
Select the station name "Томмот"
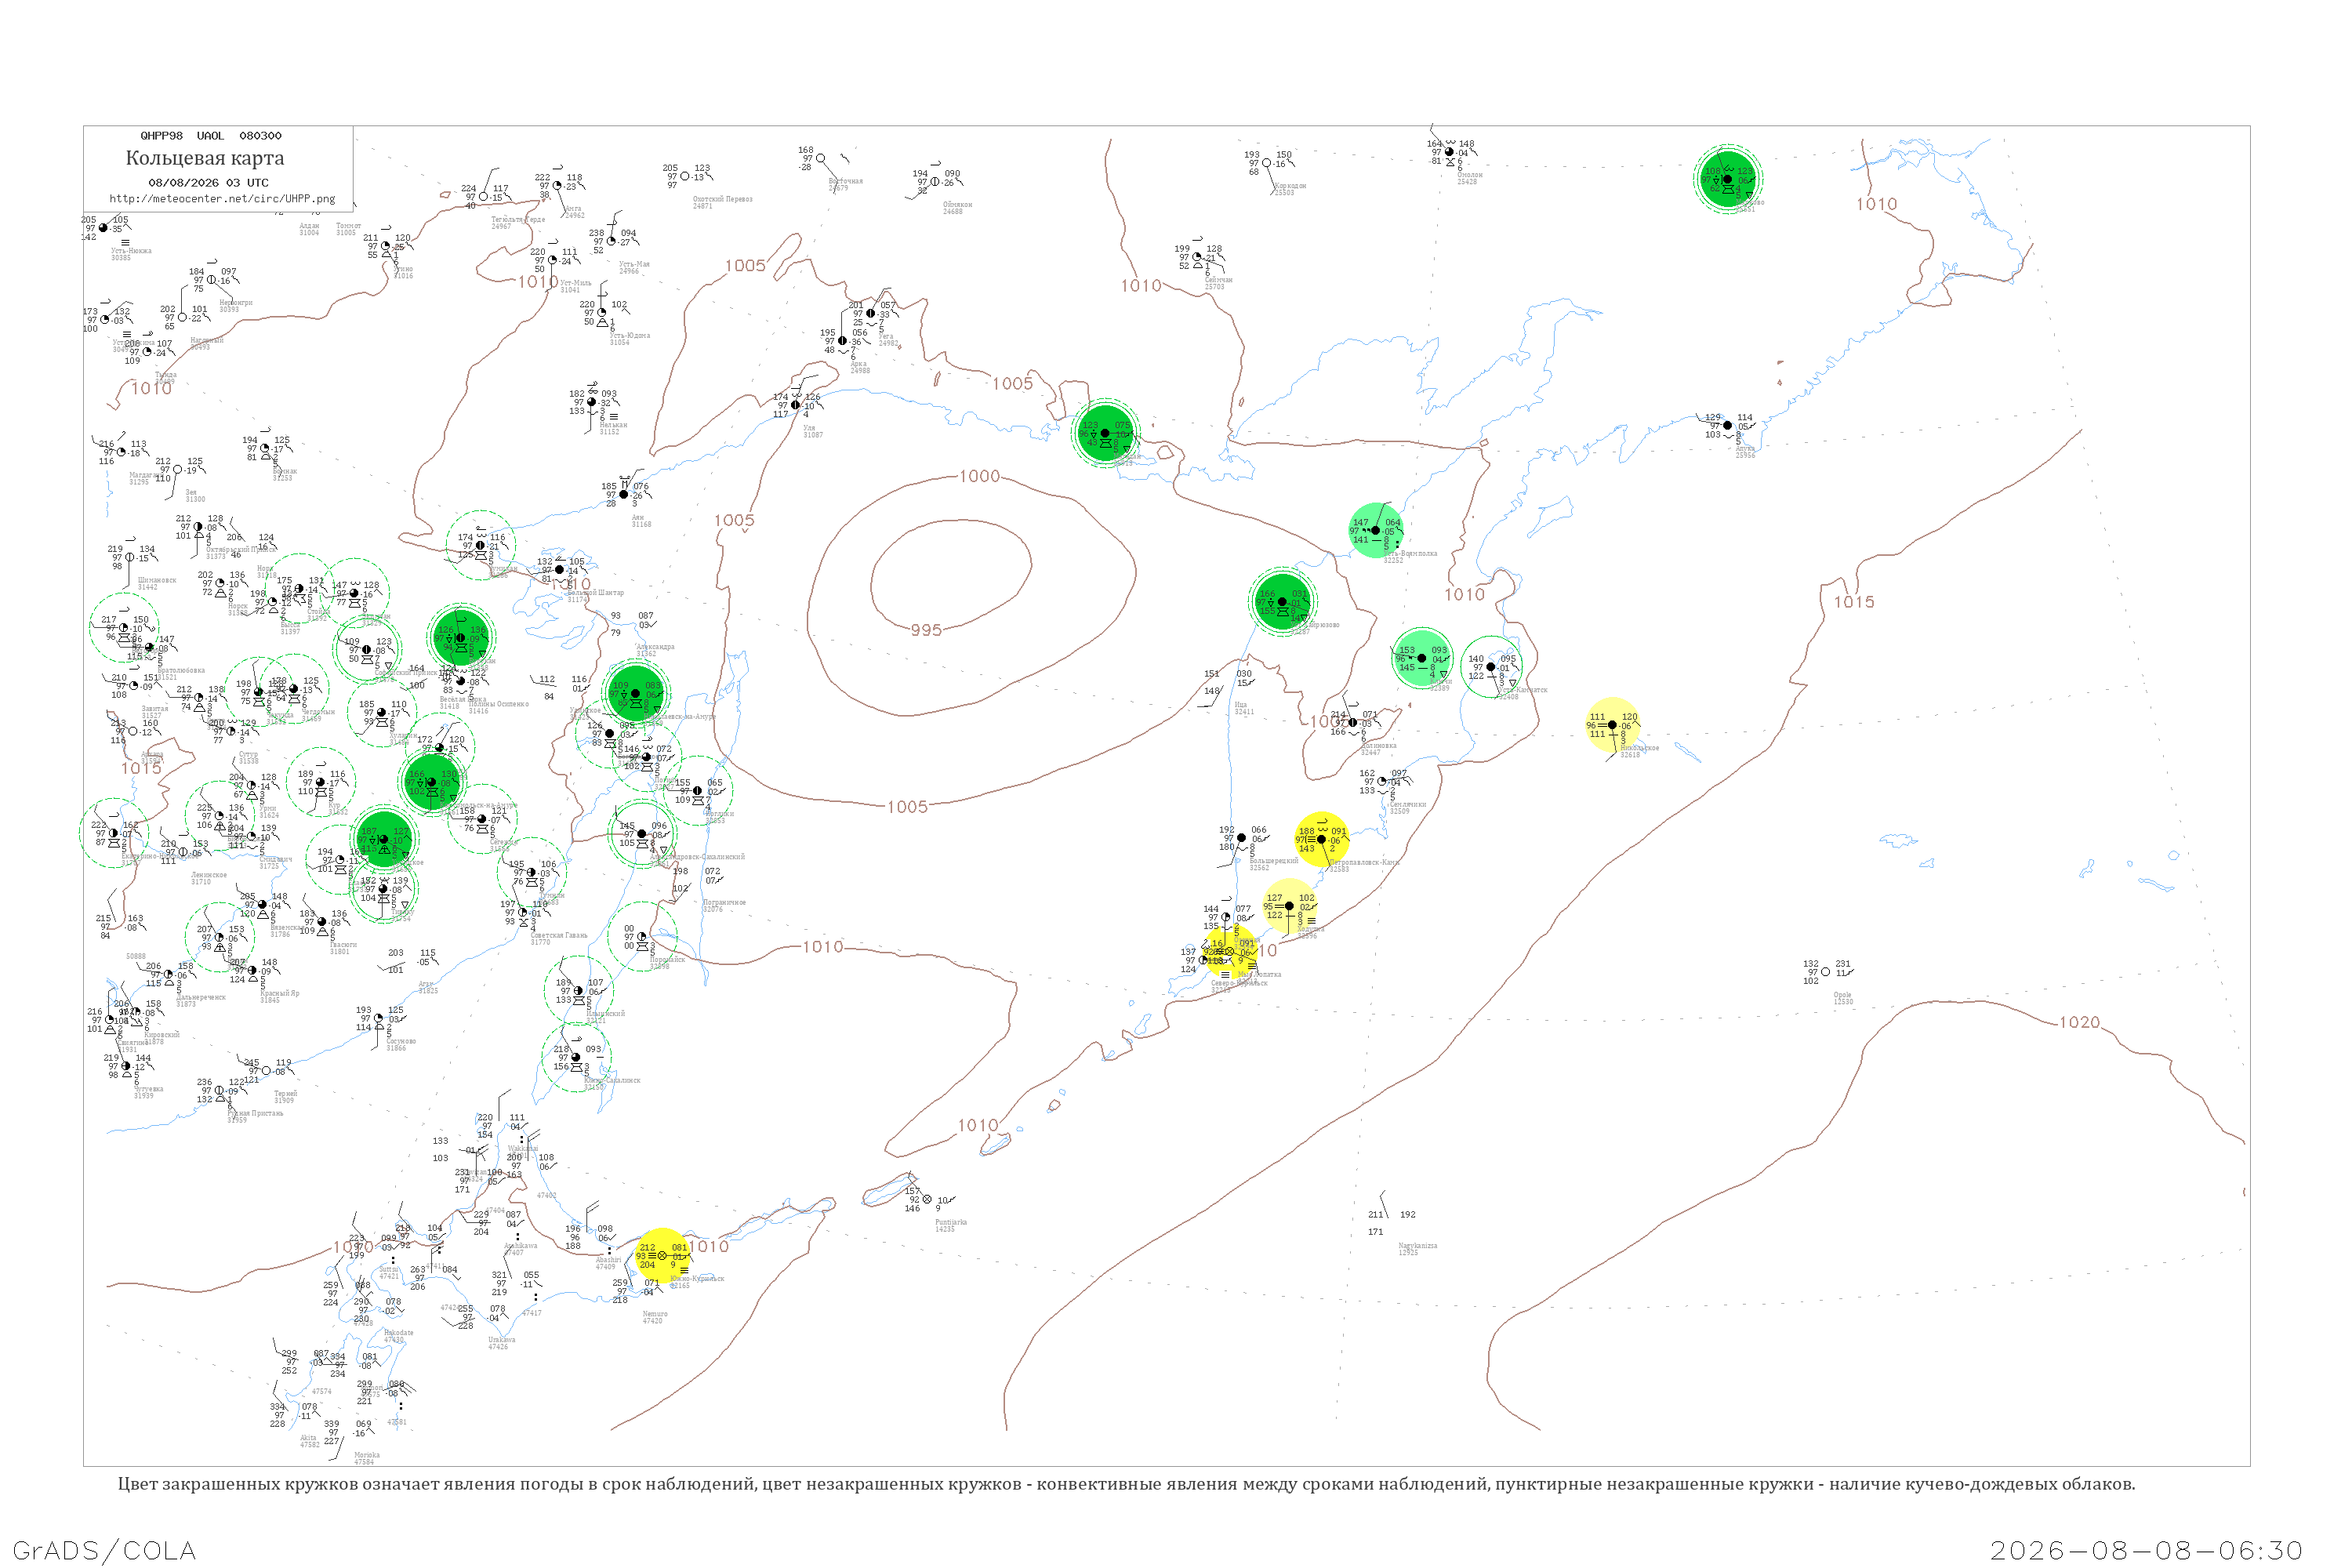click(348, 226)
